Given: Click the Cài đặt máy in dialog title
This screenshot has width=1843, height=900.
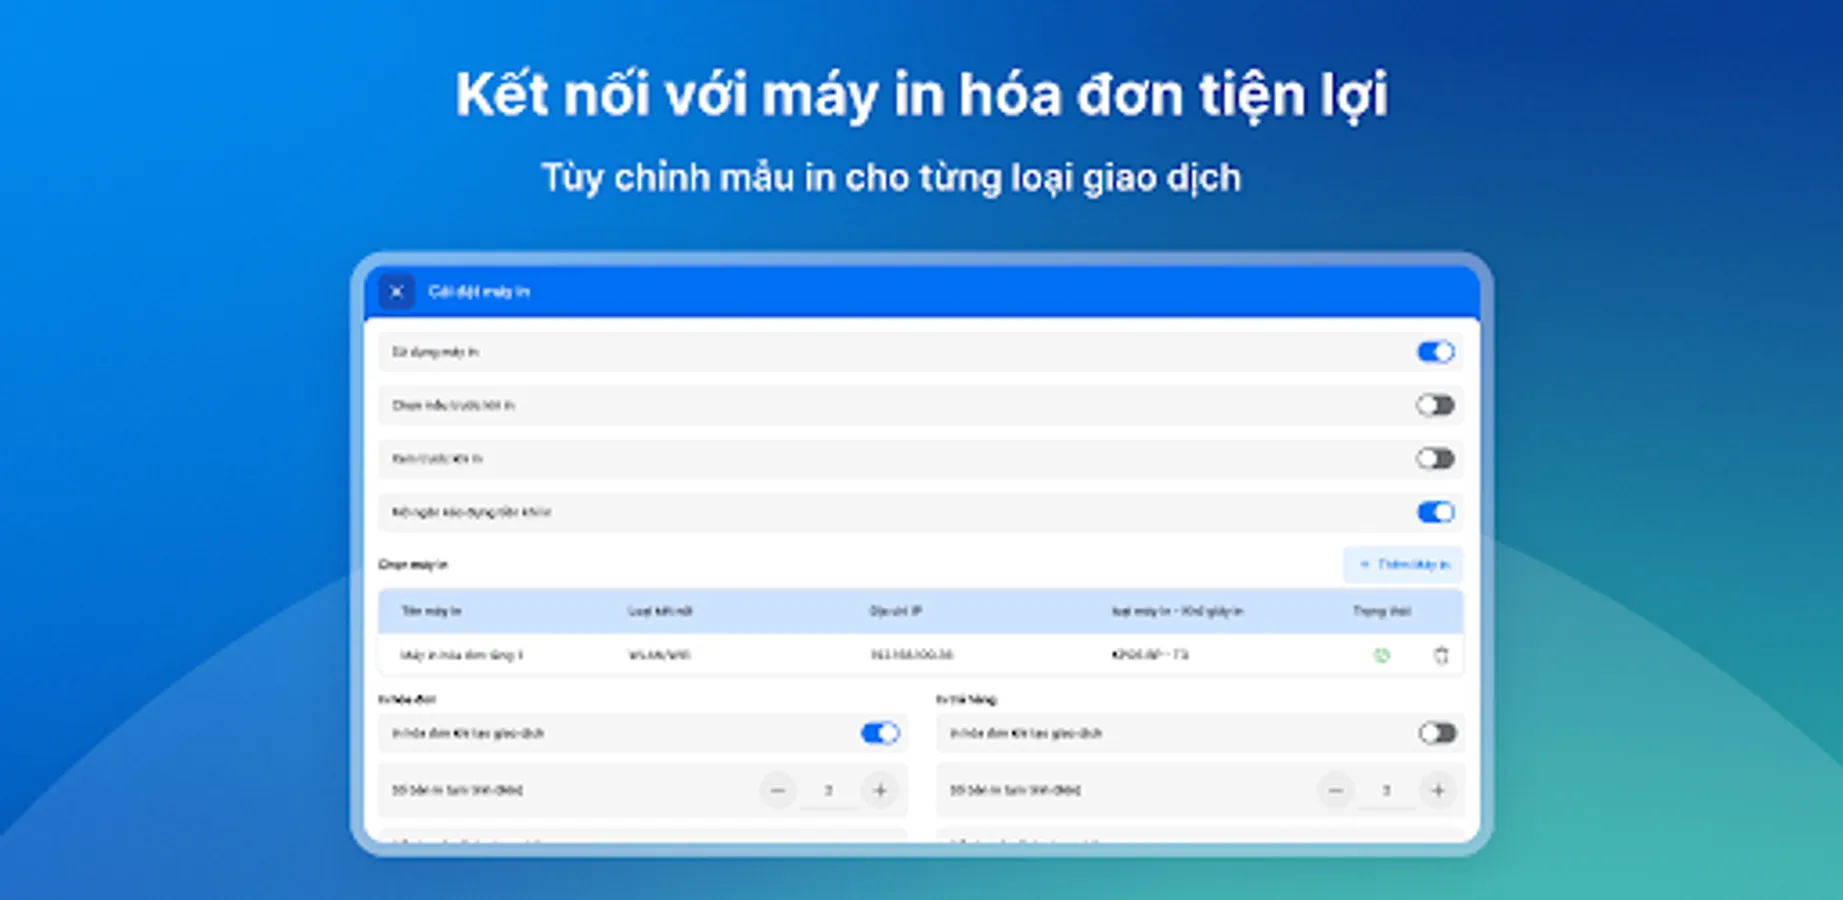Looking at the screenshot, I should [479, 292].
